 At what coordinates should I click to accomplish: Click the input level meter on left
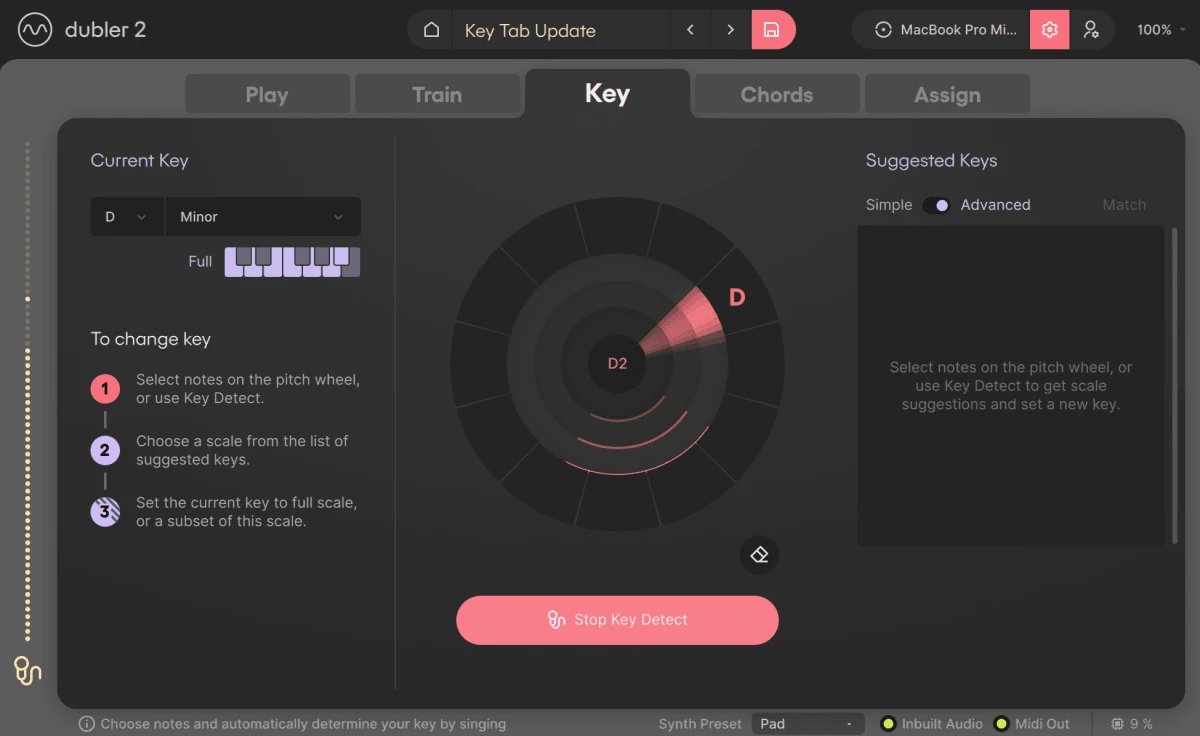click(28, 390)
